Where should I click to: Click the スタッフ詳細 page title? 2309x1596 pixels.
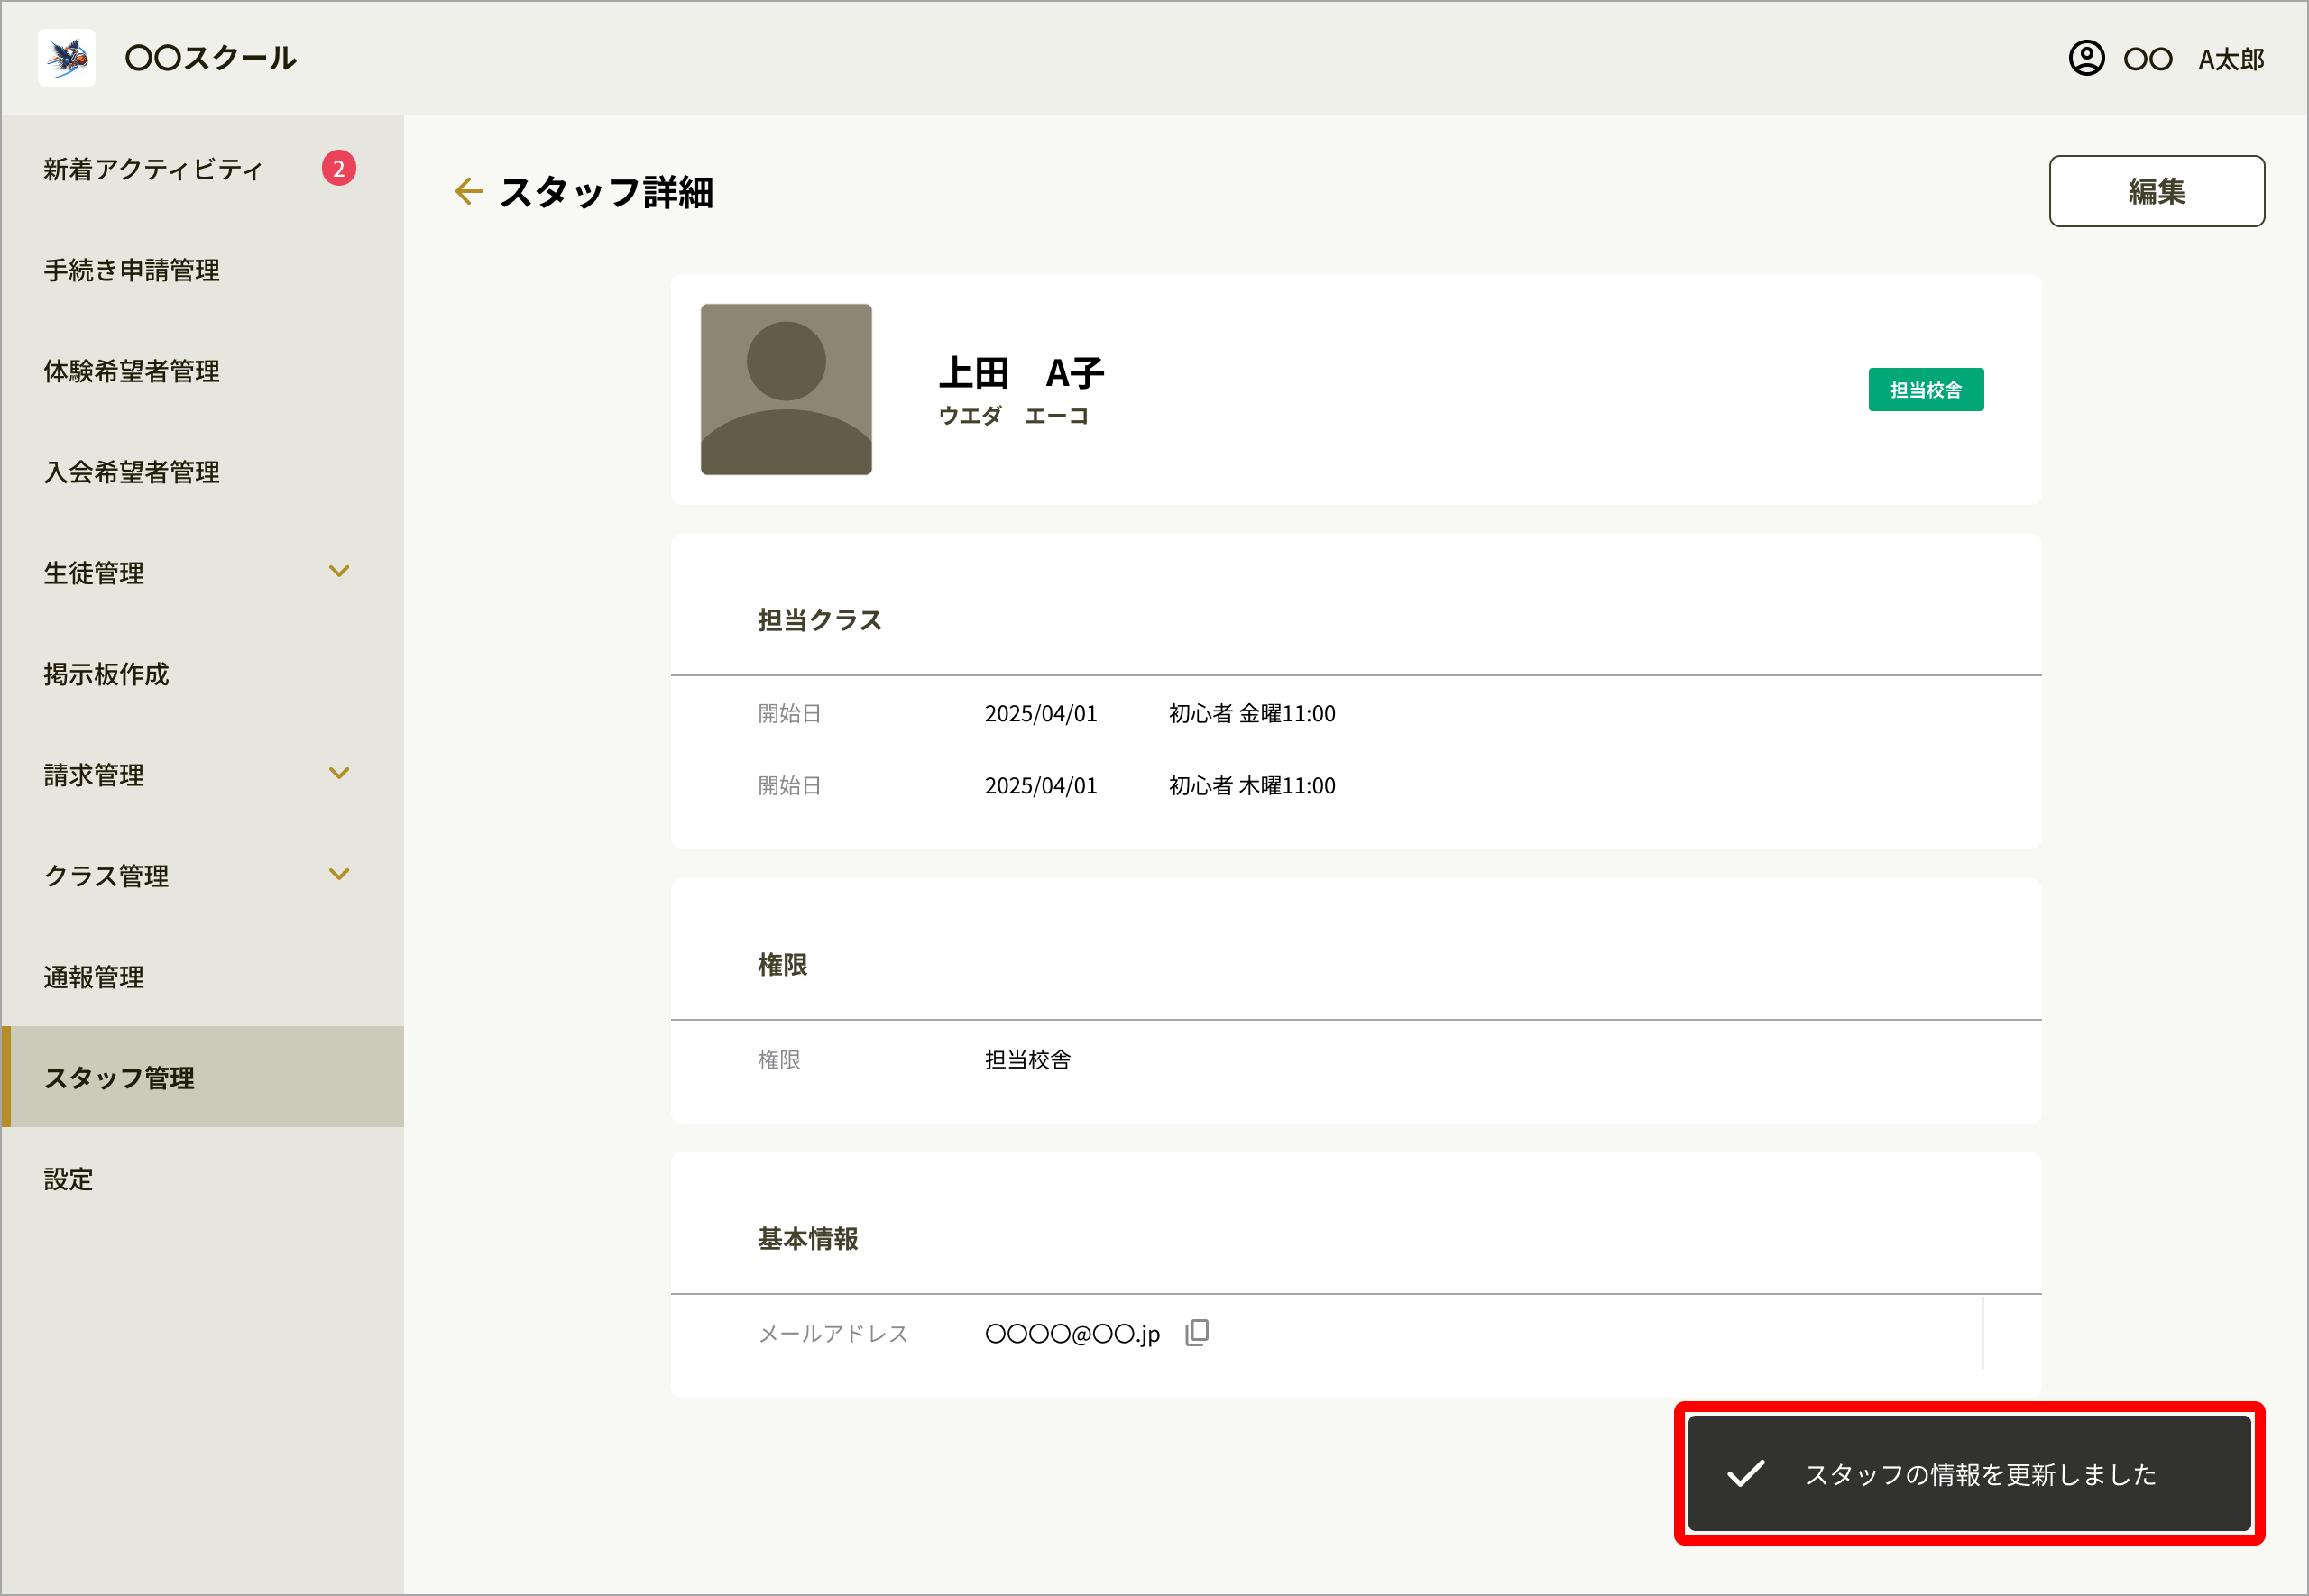tap(606, 192)
